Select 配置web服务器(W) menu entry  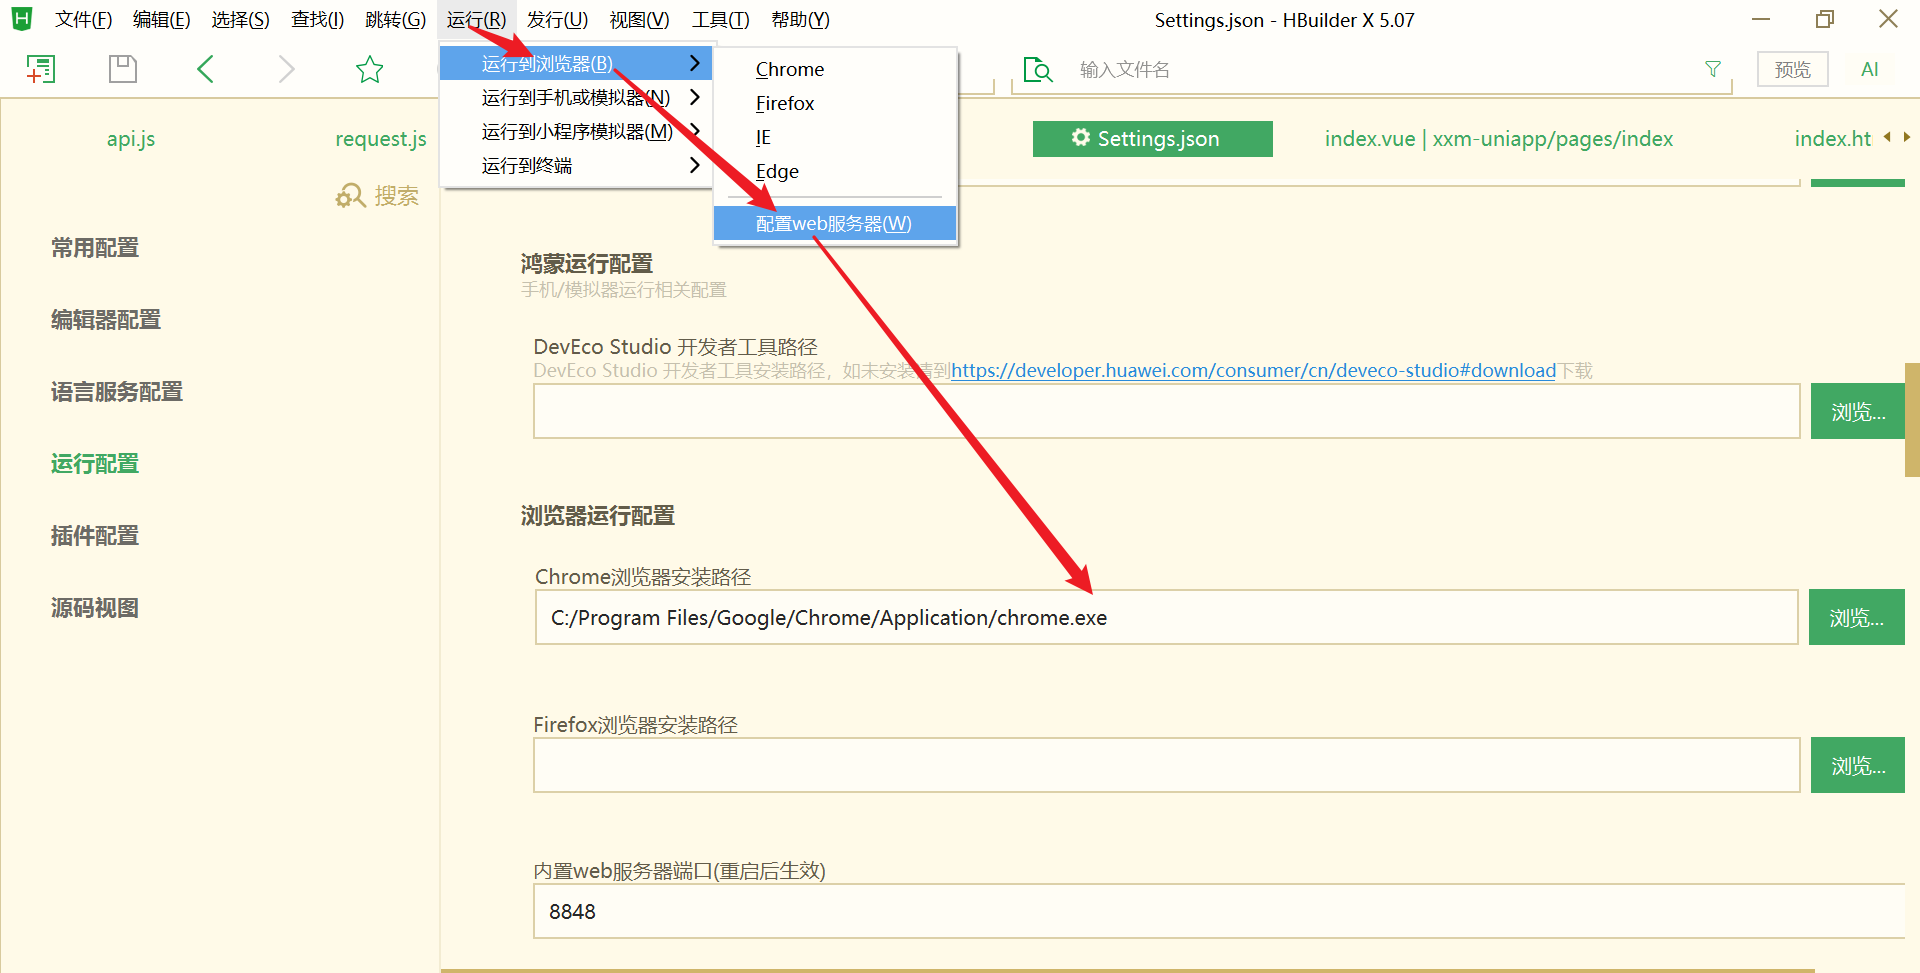pyautogui.click(x=836, y=223)
